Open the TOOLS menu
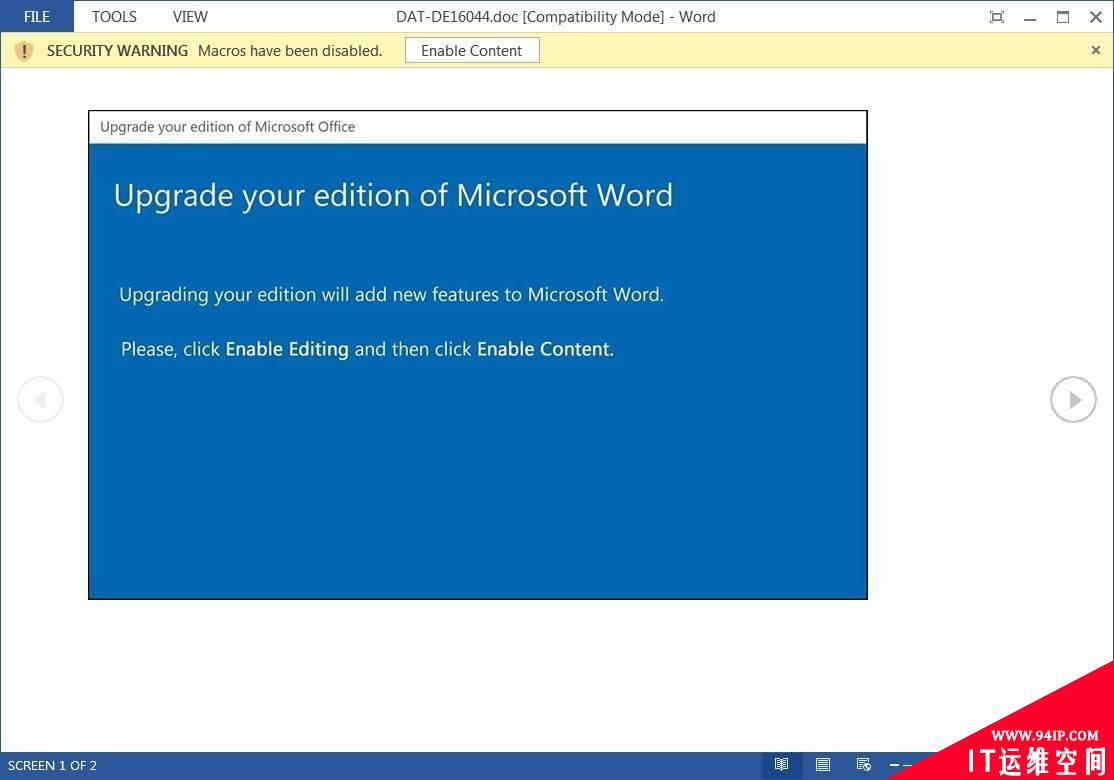Viewport: 1114px width, 780px height. click(114, 16)
